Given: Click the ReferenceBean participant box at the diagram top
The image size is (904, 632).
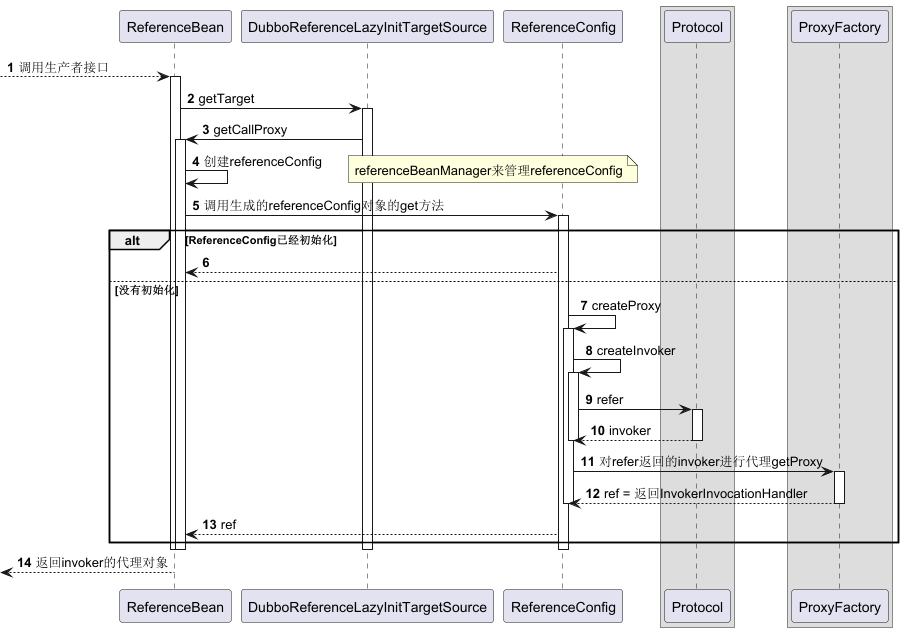Looking at the screenshot, I should 175,27.
